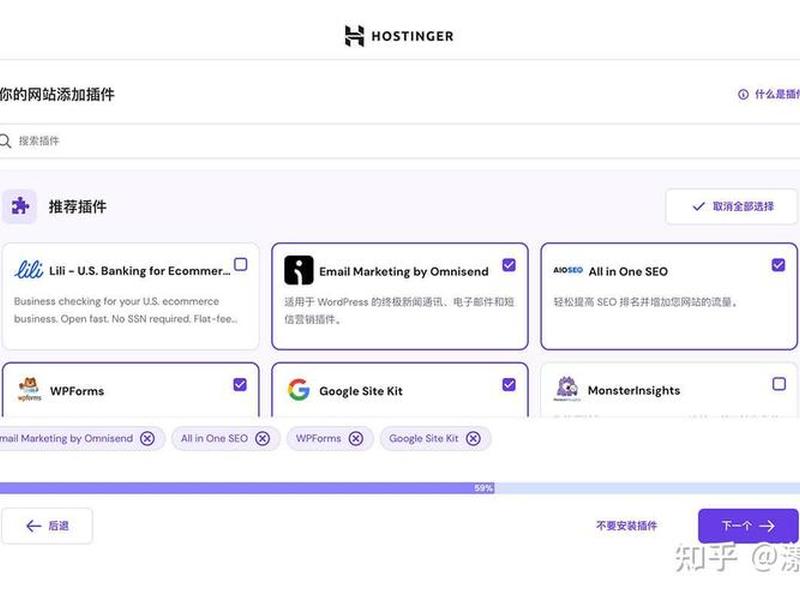Image resolution: width=800 pixels, height=600 pixels.
Task: Click Omnisend card Chinese description
Action: coord(399,310)
